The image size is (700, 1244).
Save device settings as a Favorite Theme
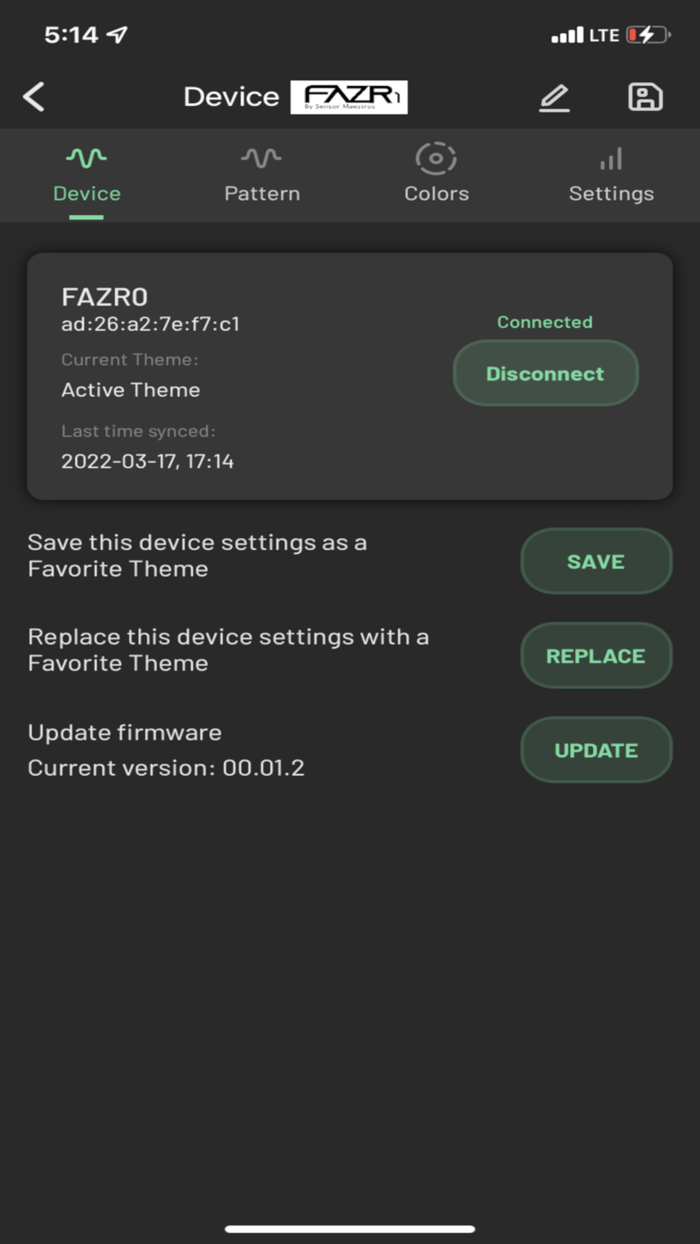[x=596, y=561]
